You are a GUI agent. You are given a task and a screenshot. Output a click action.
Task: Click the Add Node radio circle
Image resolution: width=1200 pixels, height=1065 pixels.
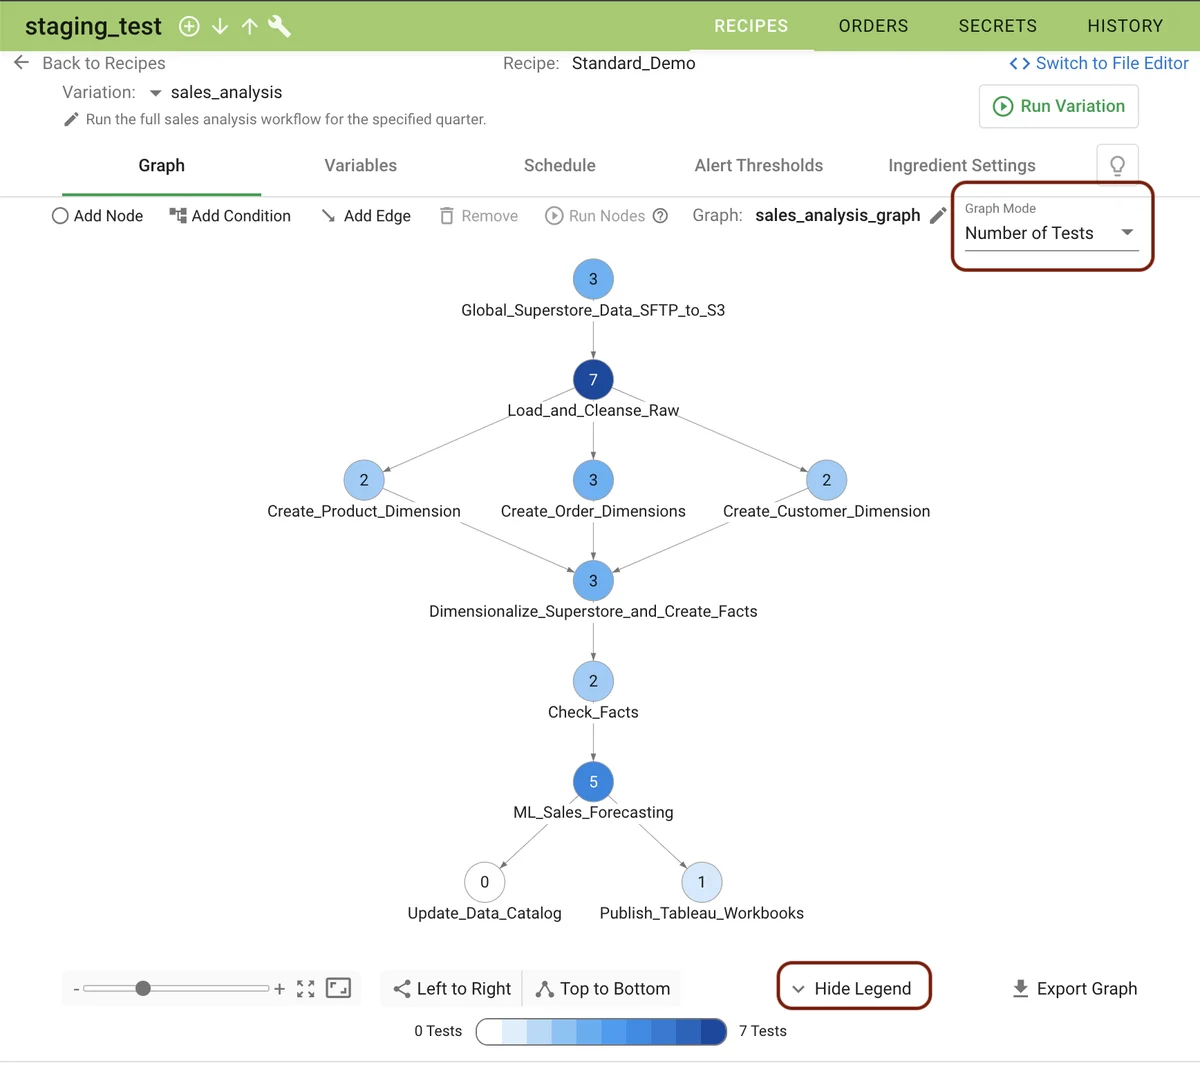tap(60, 215)
